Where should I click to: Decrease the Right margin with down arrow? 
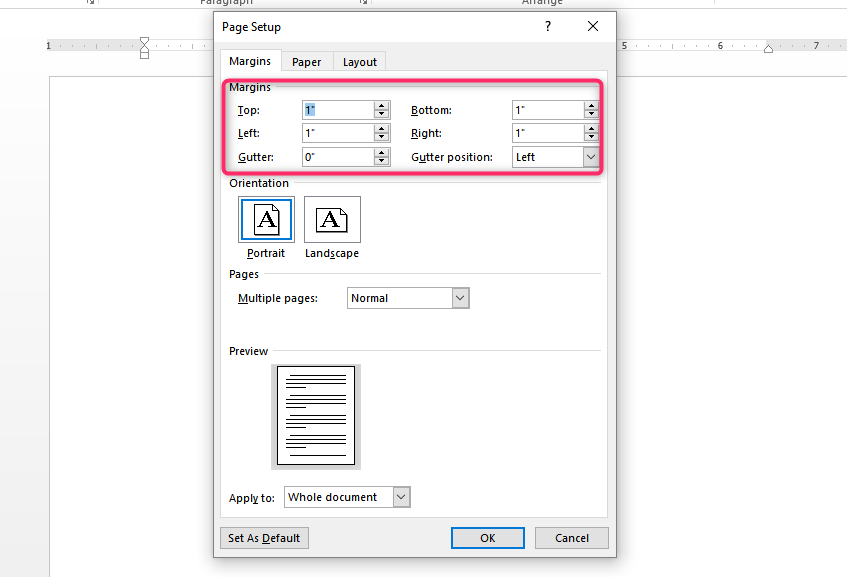click(x=591, y=137)
